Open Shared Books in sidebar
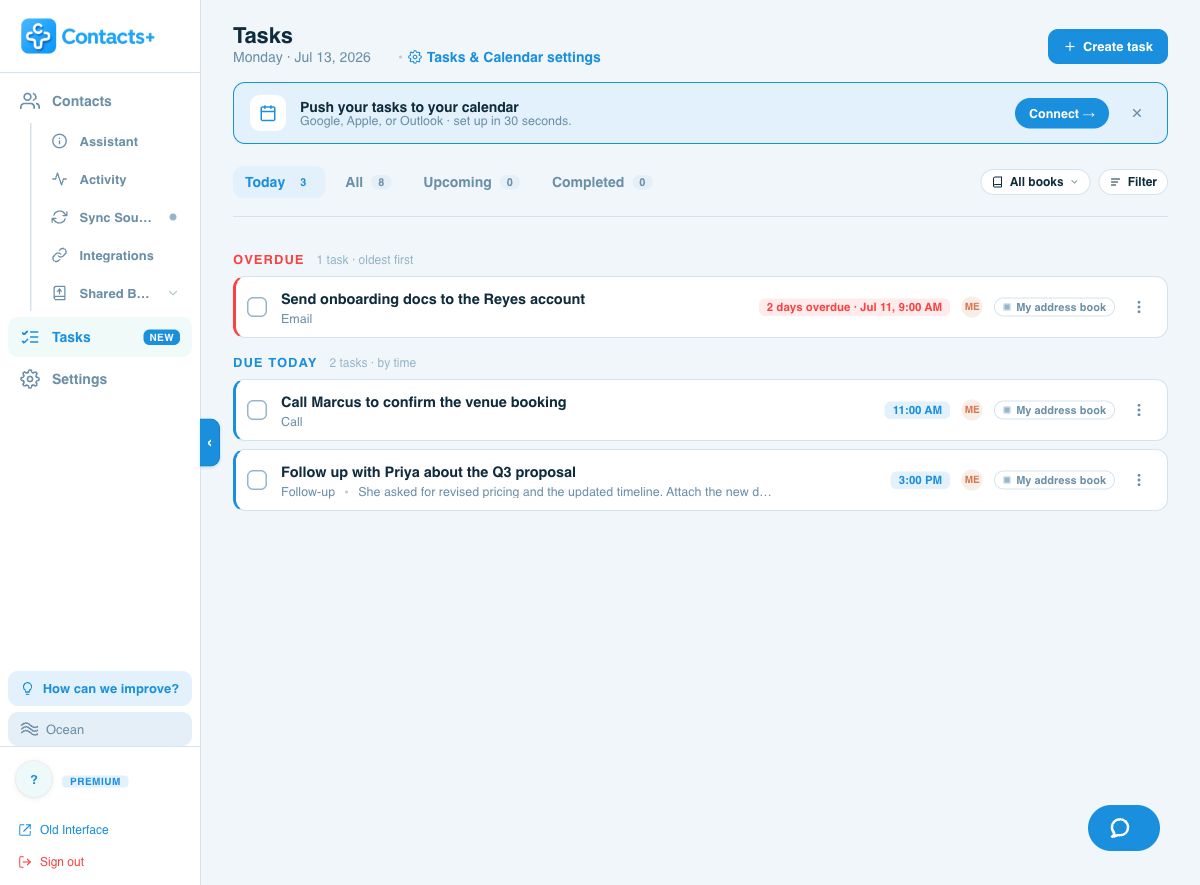 pyautogui.click(x=115, y=293)
